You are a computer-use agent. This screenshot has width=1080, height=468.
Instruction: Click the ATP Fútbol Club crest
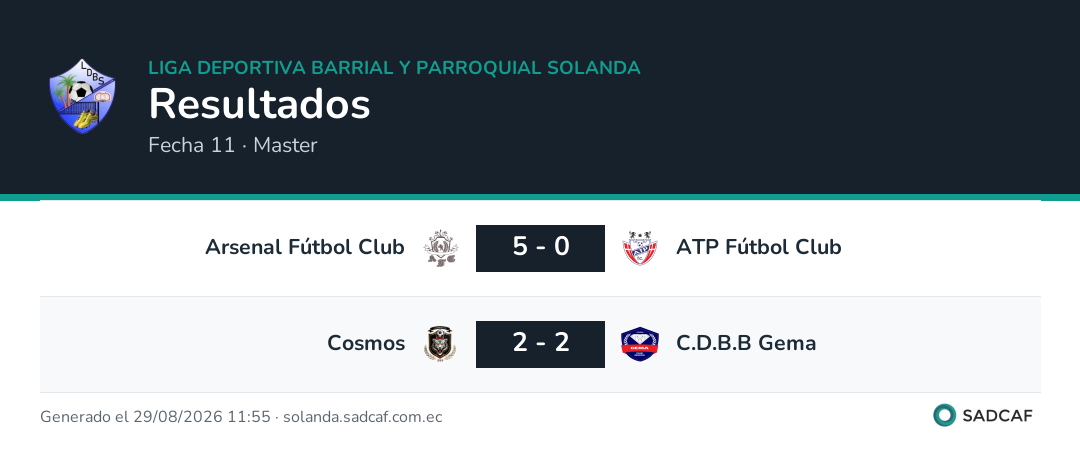(x=640, y=248)
